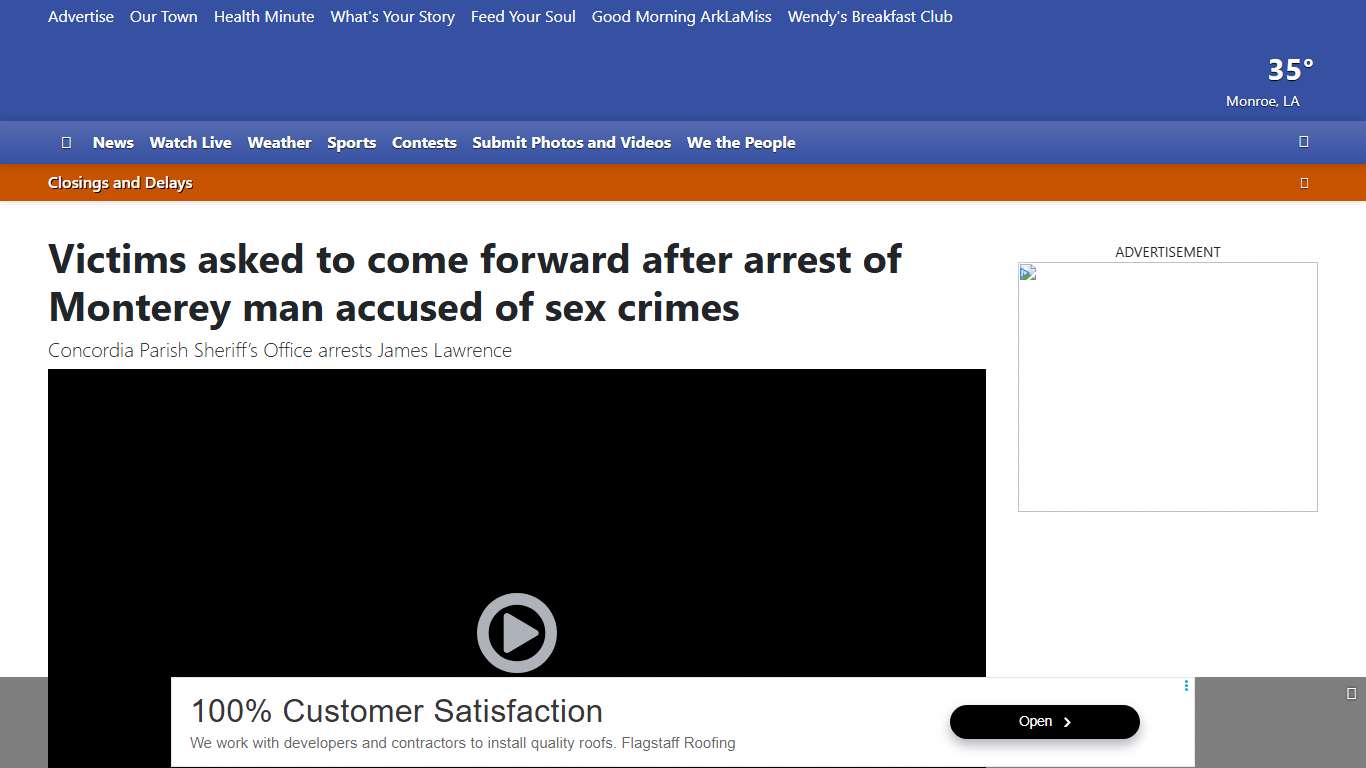
Task: Close the bottom banner advertisement
Action: tap(1351, 693)
